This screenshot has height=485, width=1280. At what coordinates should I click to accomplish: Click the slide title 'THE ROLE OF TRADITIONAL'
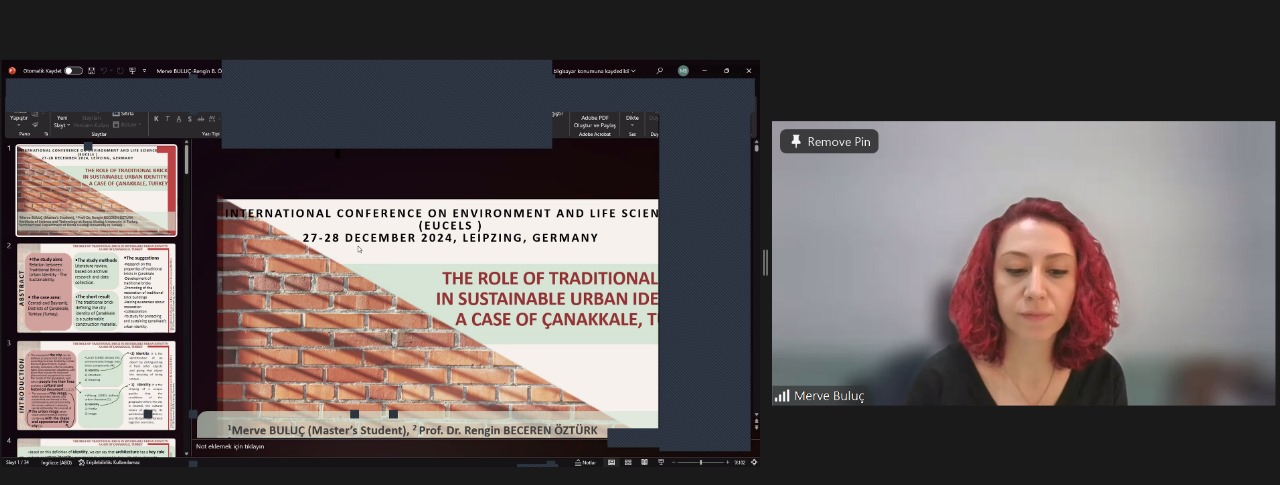point(549,278)
